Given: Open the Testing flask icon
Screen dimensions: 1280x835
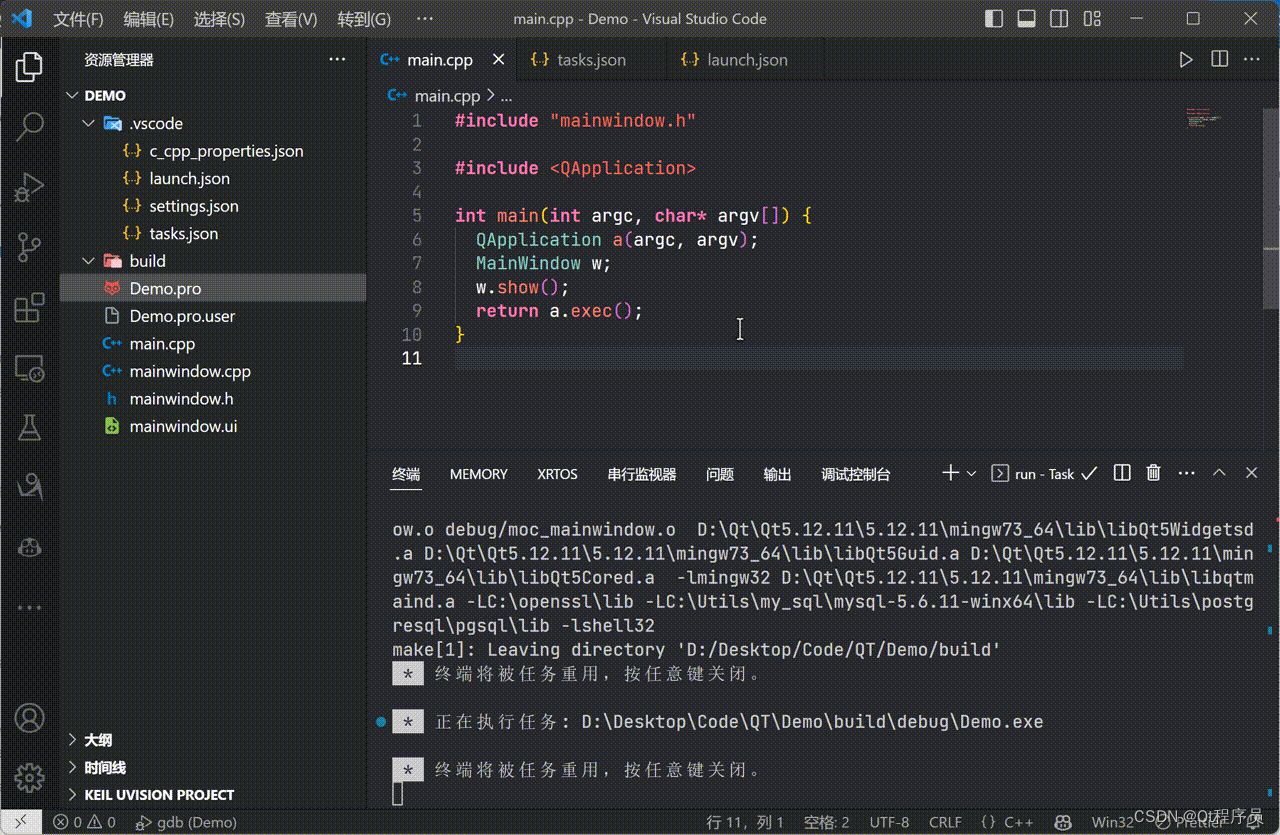Looking at the screenshot, I should pyautogui.click(x=29, y=427).
